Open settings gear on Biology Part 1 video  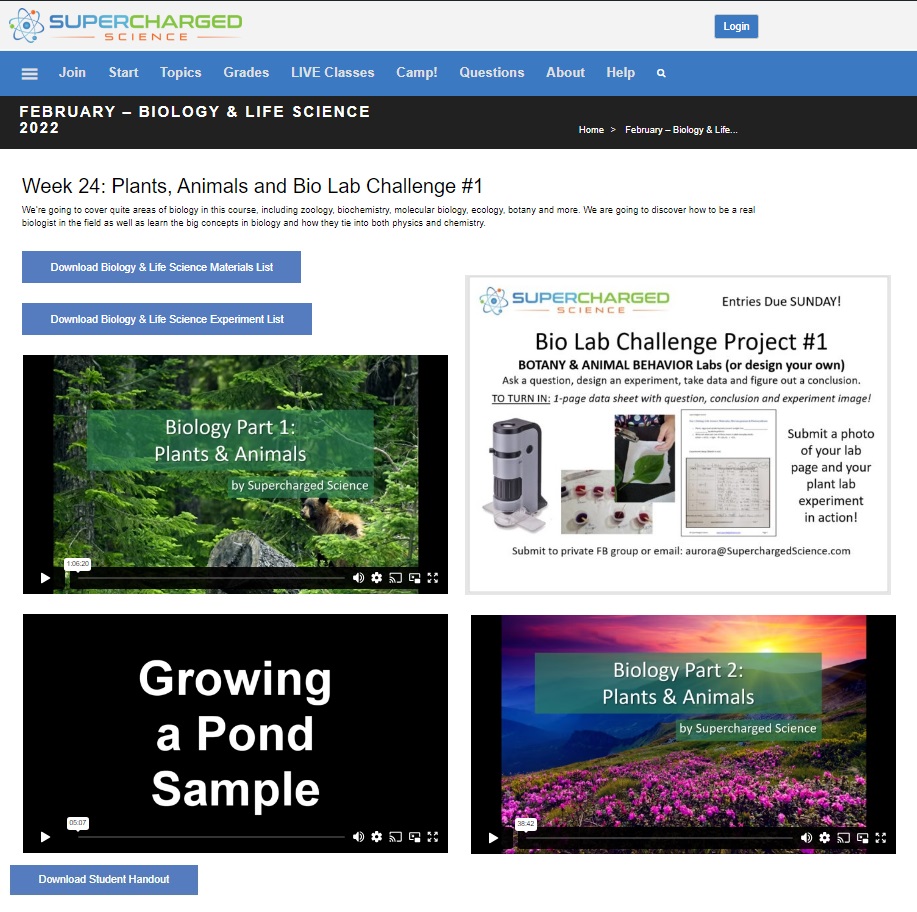click(x=376, y=578)
